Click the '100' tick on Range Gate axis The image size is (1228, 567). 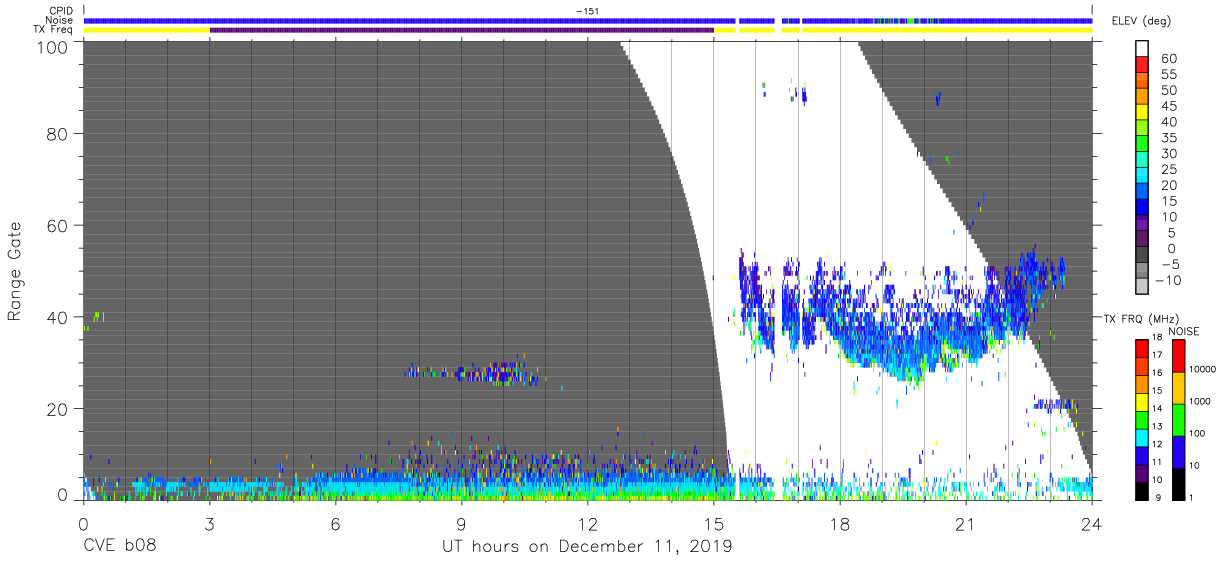click(54, 47)
